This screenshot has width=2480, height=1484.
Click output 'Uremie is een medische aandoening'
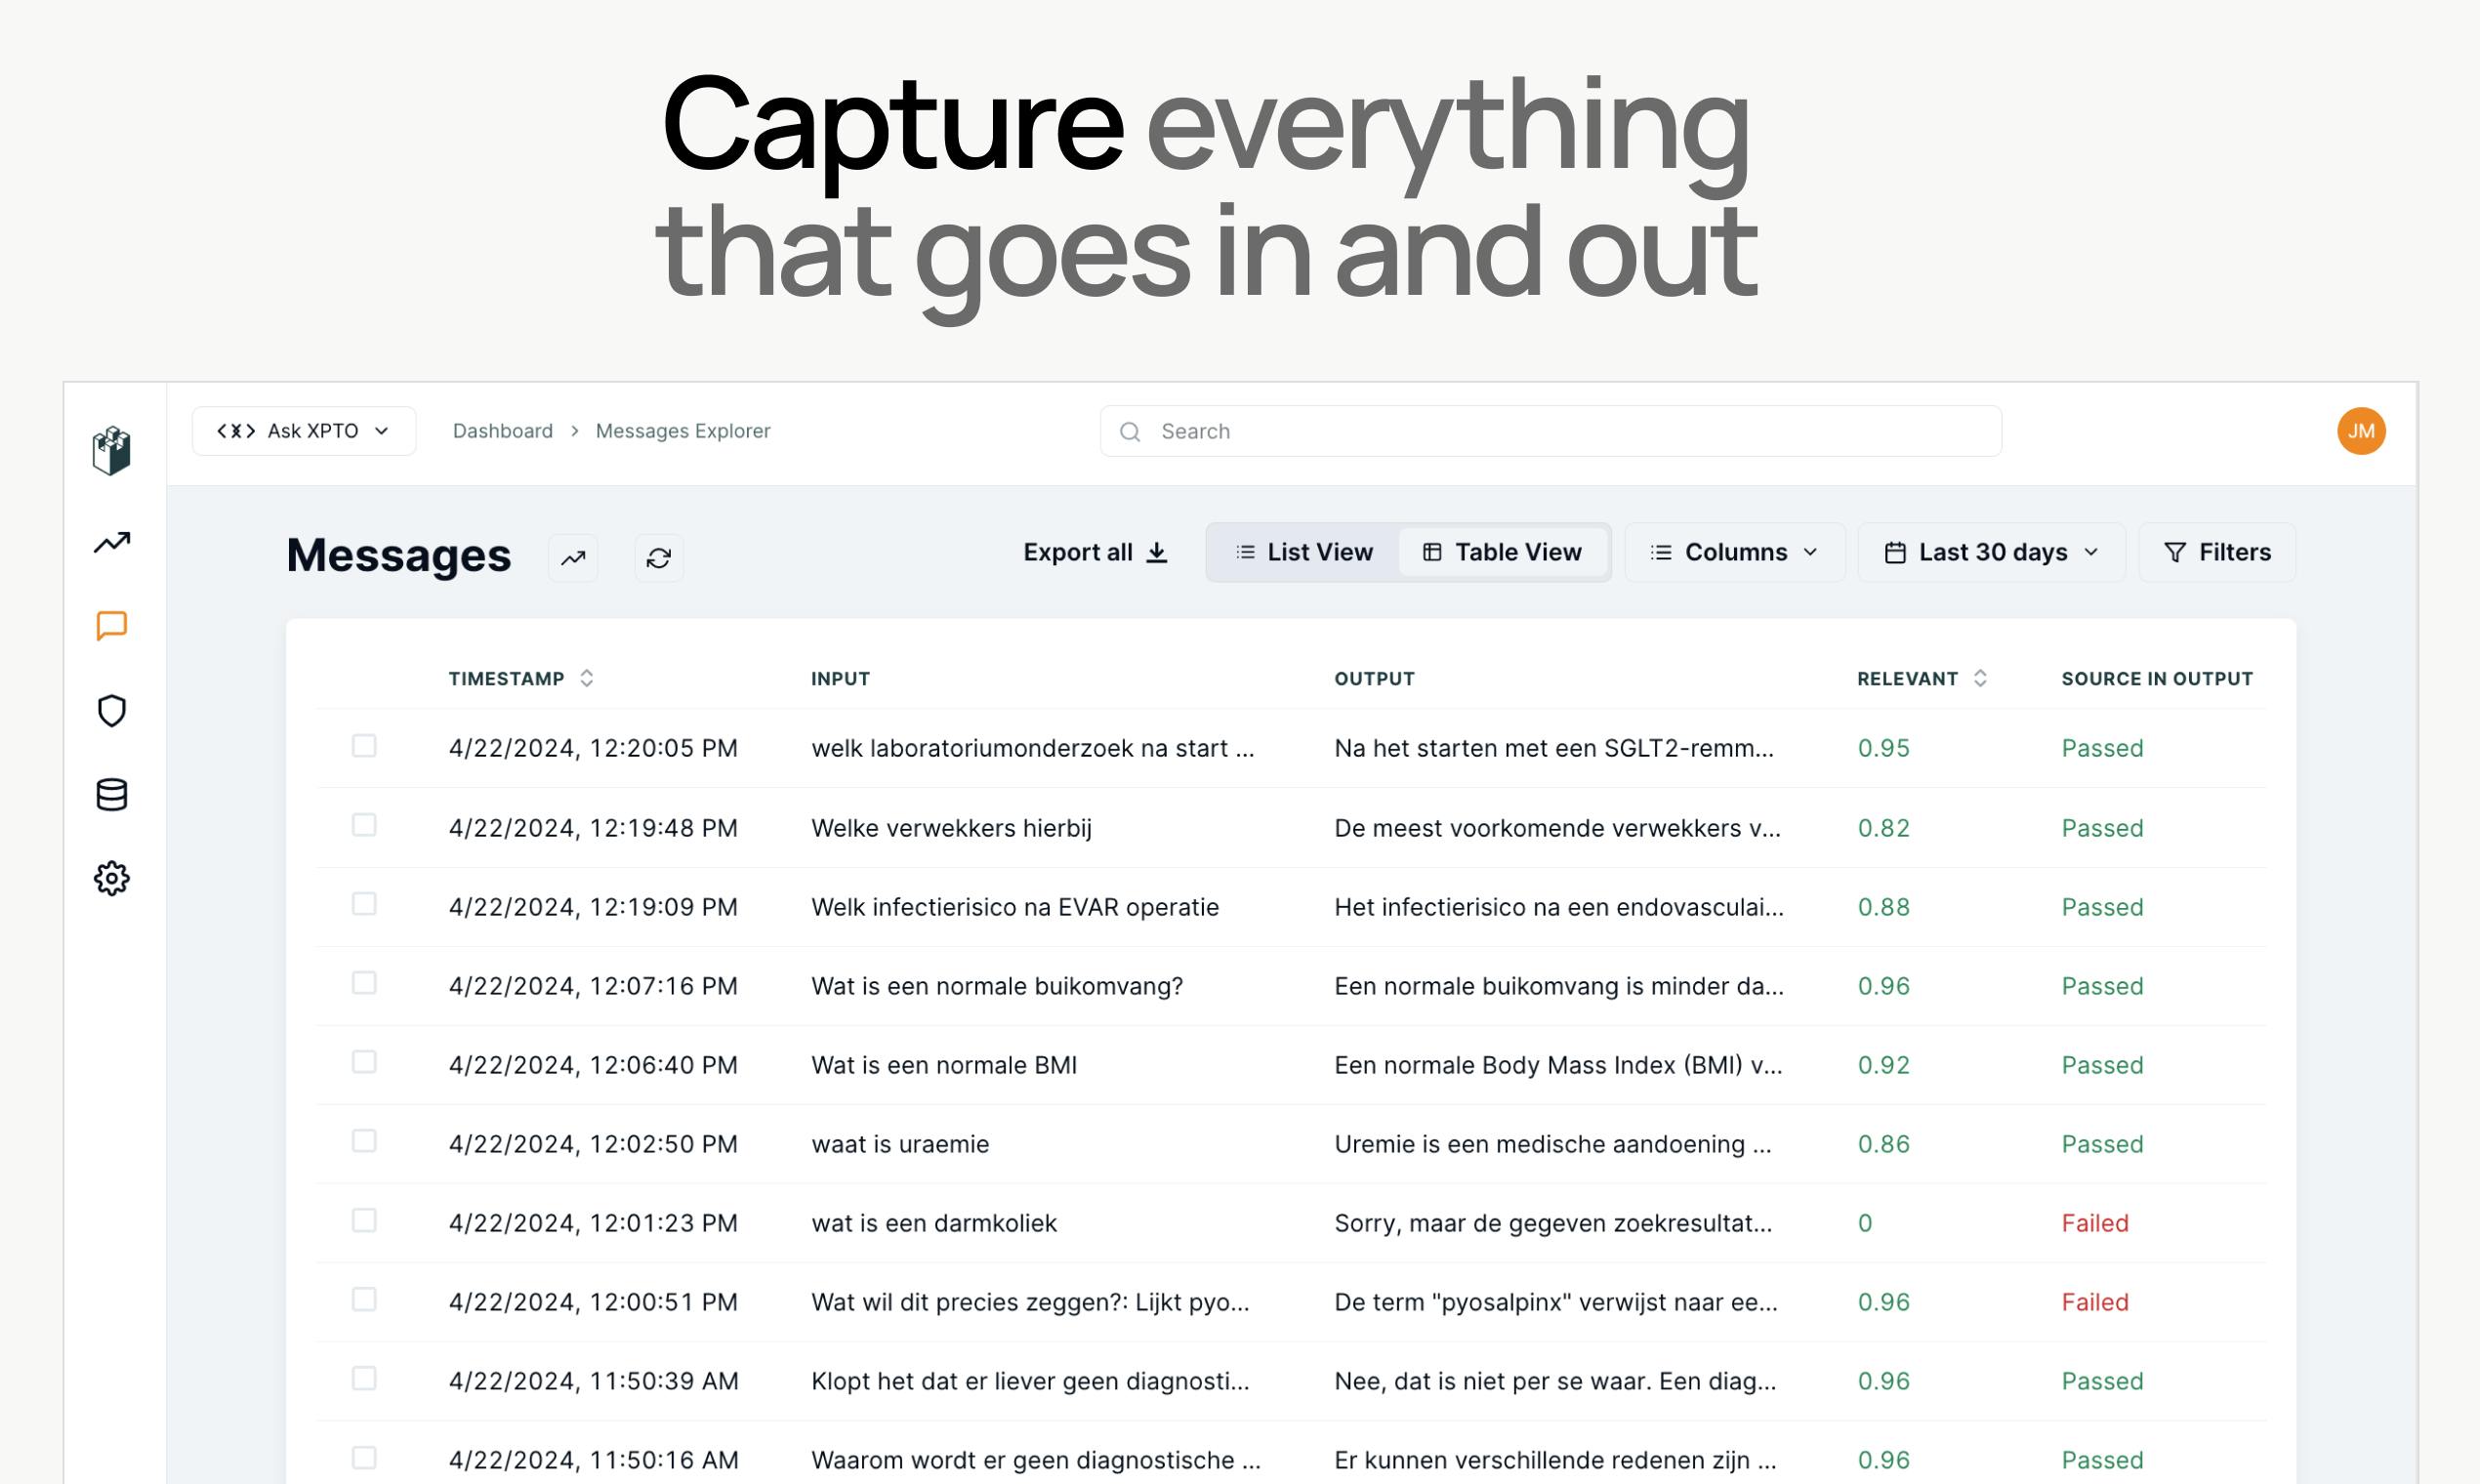pos(1553,1144)
